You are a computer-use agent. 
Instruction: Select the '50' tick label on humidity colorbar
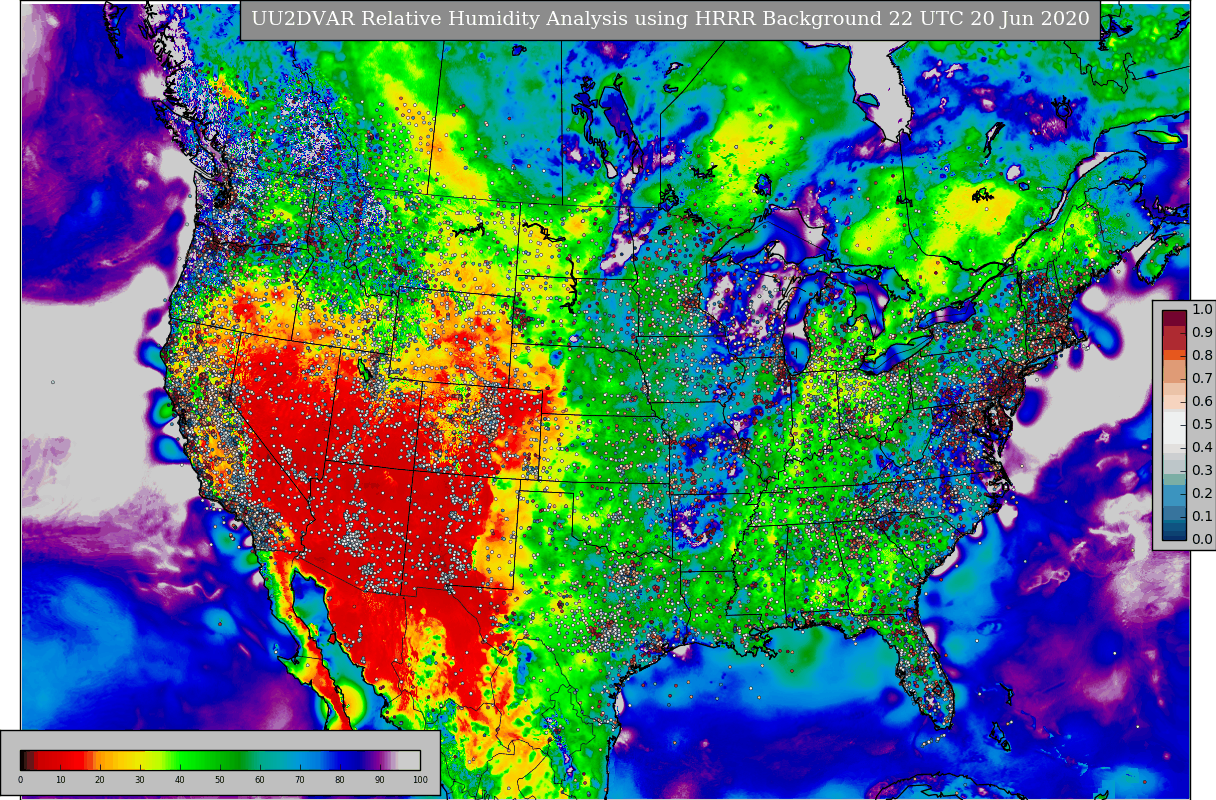220,780
